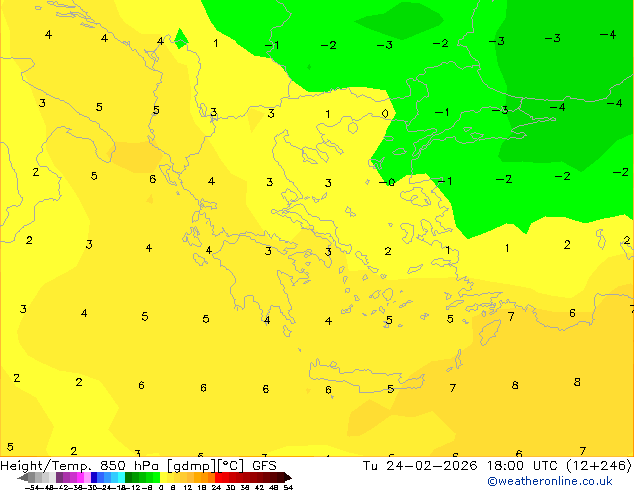Click the '0' value without minus sign on map
Viewport: 634px width, 490px height.
click(385, 114)
